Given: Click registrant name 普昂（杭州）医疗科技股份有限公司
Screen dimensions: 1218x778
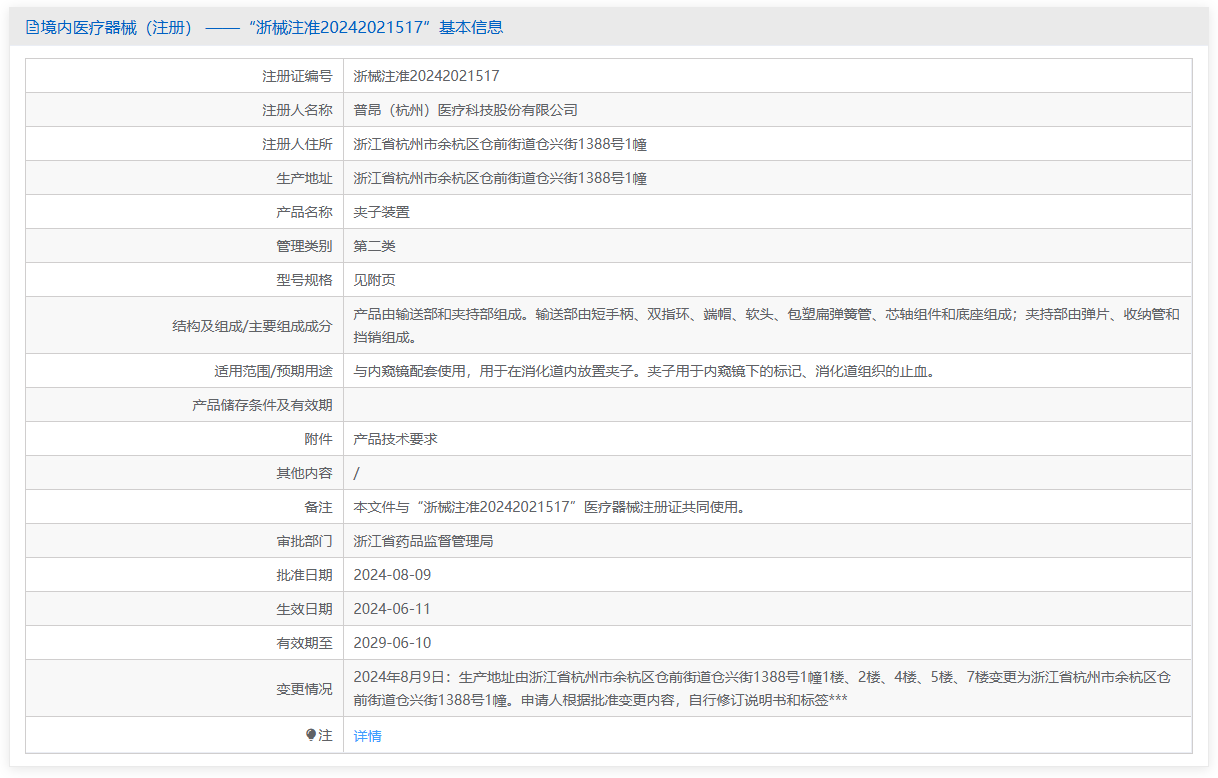Looking at the screenshot, I should 466,110.
